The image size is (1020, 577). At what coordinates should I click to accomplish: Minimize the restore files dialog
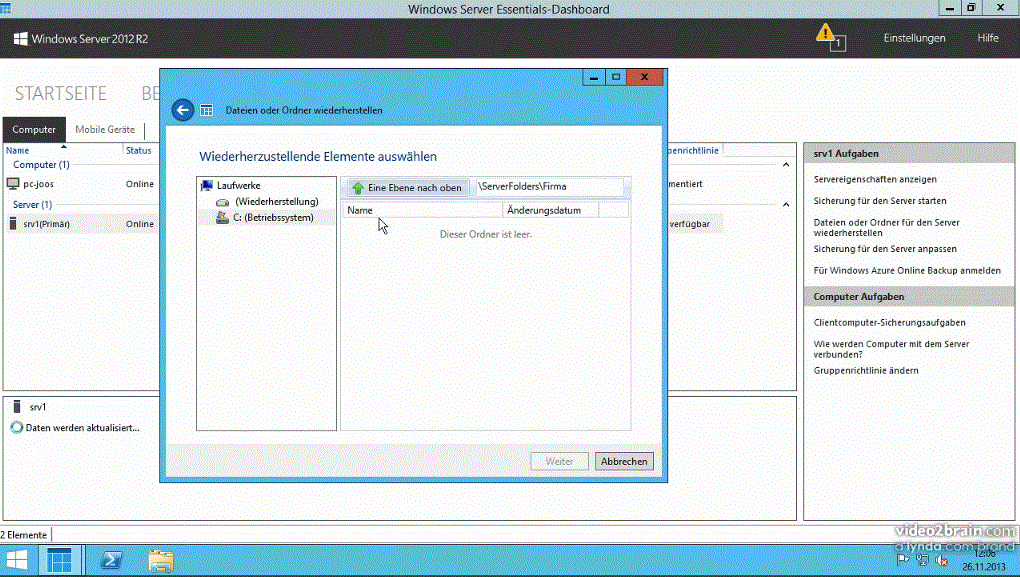point(593,77)
